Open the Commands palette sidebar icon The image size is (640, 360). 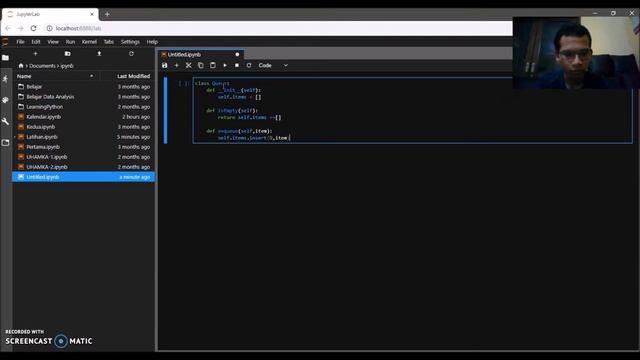pyautogui.click(x=5, y=100)
